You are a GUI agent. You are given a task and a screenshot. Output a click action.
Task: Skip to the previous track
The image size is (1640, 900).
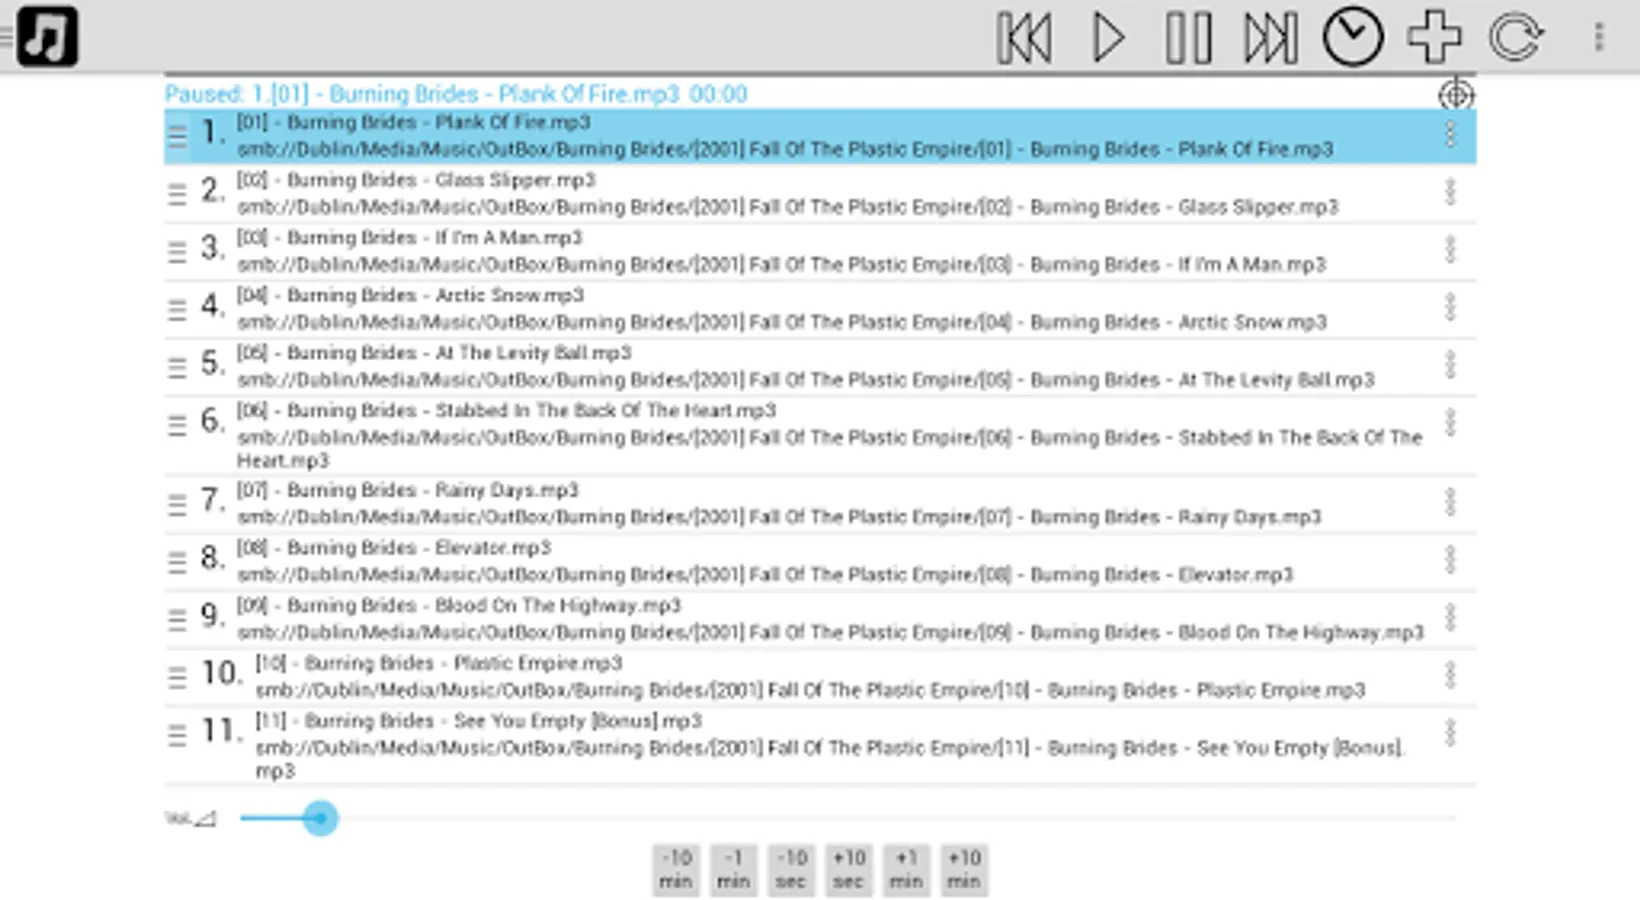(x=1024, y=38)
